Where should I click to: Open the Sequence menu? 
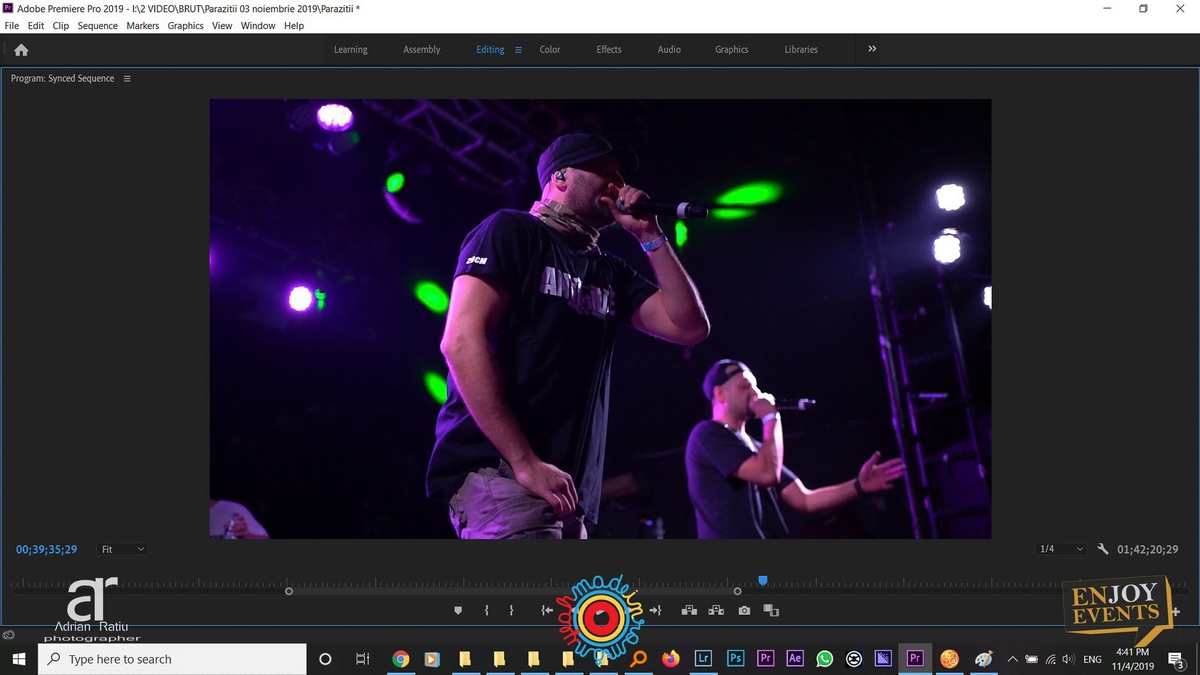[97, 26]
